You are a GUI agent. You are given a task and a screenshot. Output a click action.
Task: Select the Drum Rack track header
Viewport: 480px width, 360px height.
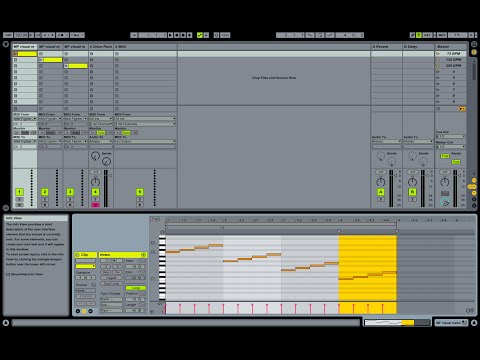coord(101,47)
